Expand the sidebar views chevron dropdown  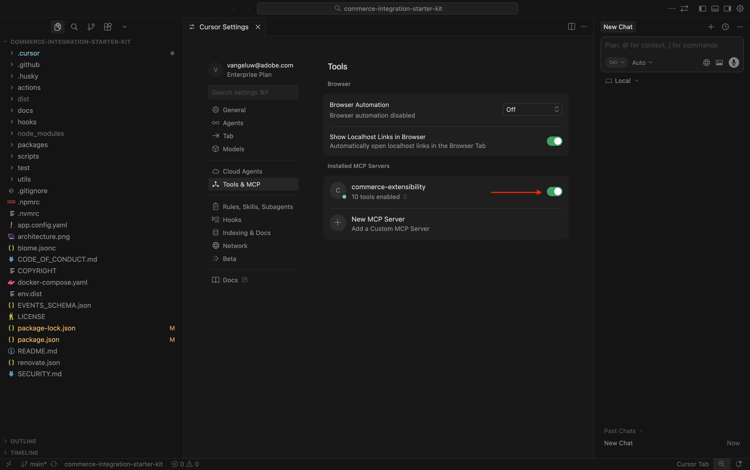pos(124,27)
